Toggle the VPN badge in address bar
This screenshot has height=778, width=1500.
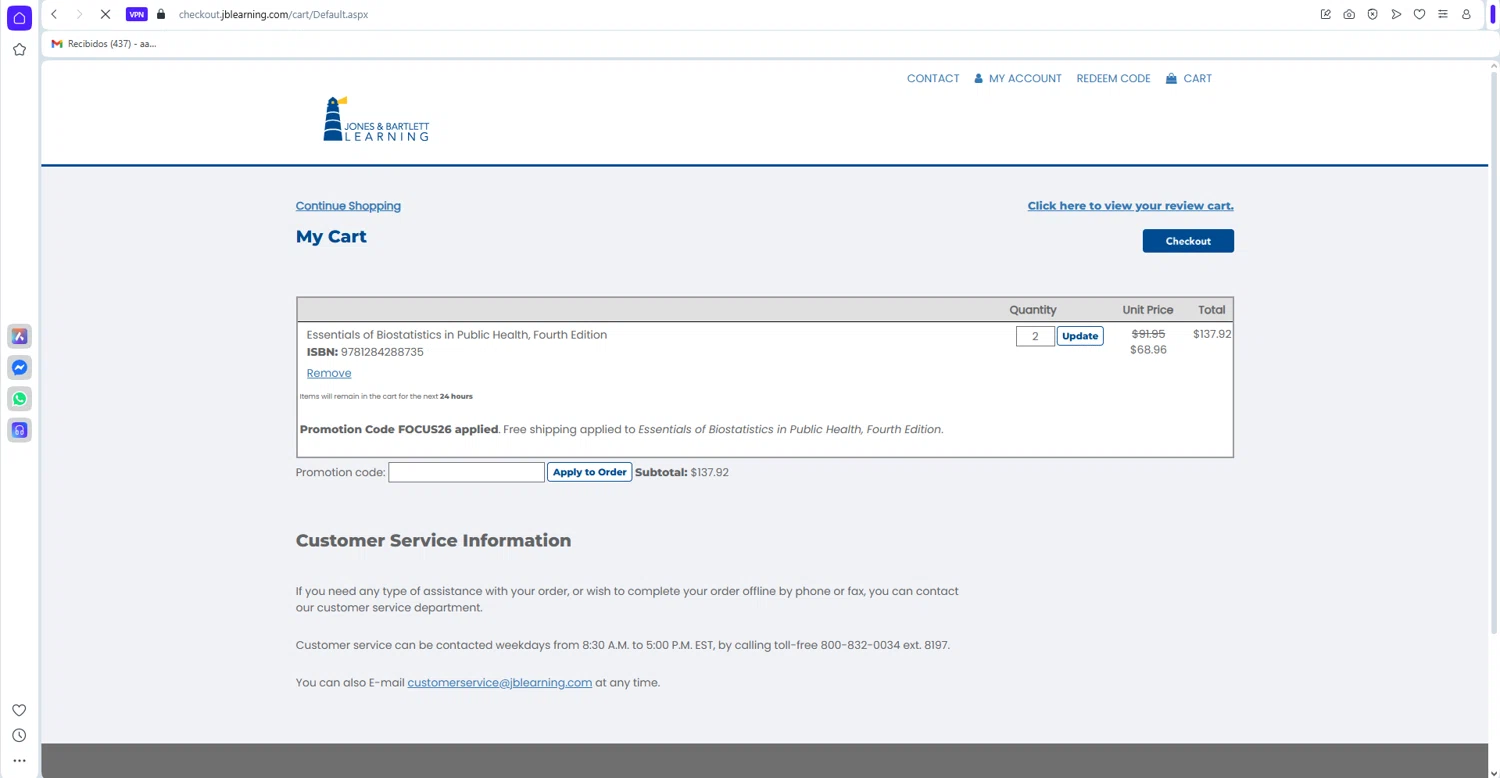point(137,14)
